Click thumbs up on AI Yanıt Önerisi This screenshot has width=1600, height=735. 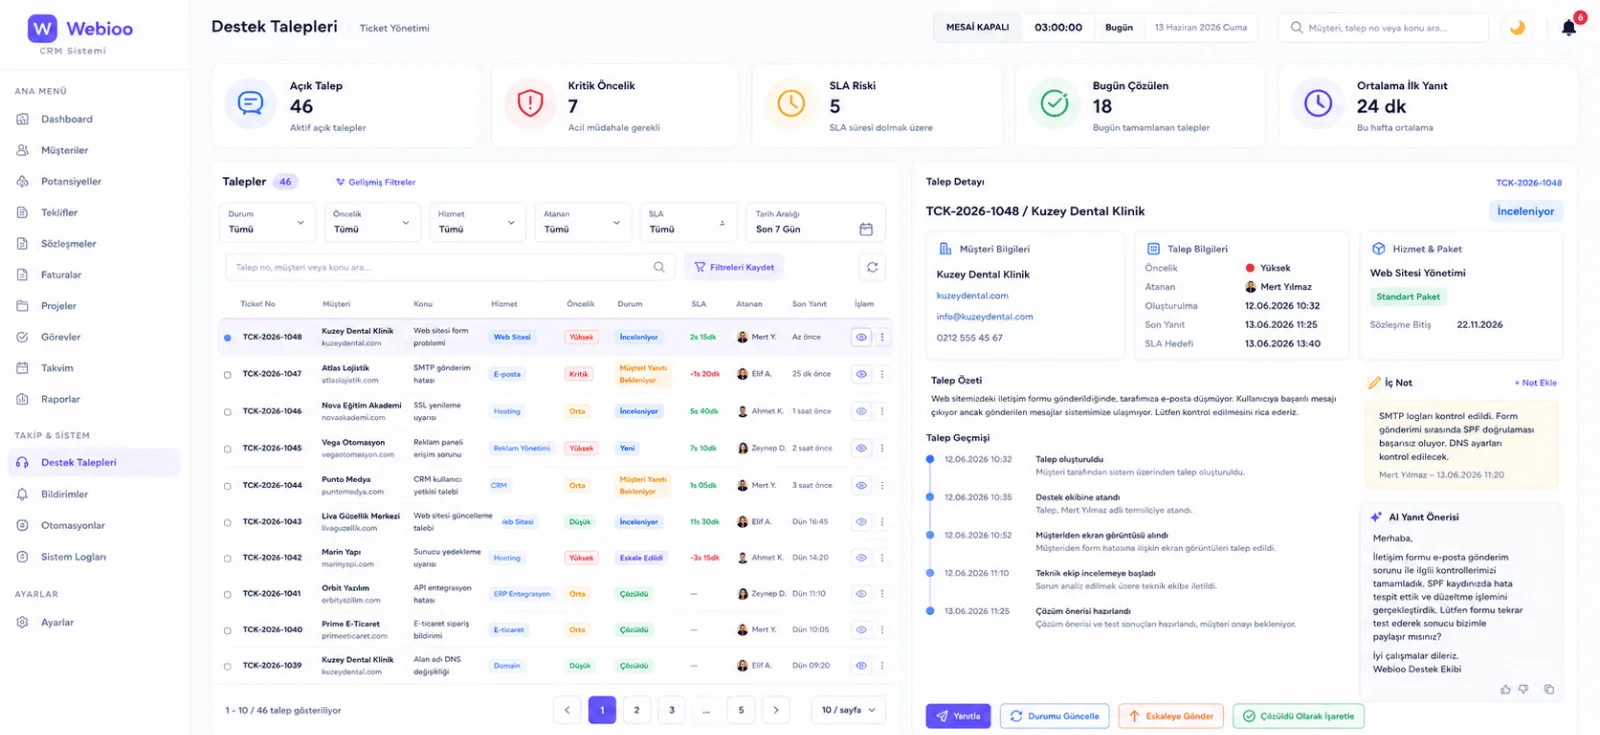tap(1505, 689)
